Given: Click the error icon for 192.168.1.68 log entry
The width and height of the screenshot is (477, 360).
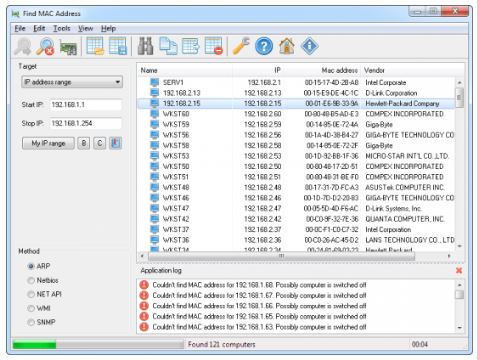Looking at the screenshot, I should point(144,285).
